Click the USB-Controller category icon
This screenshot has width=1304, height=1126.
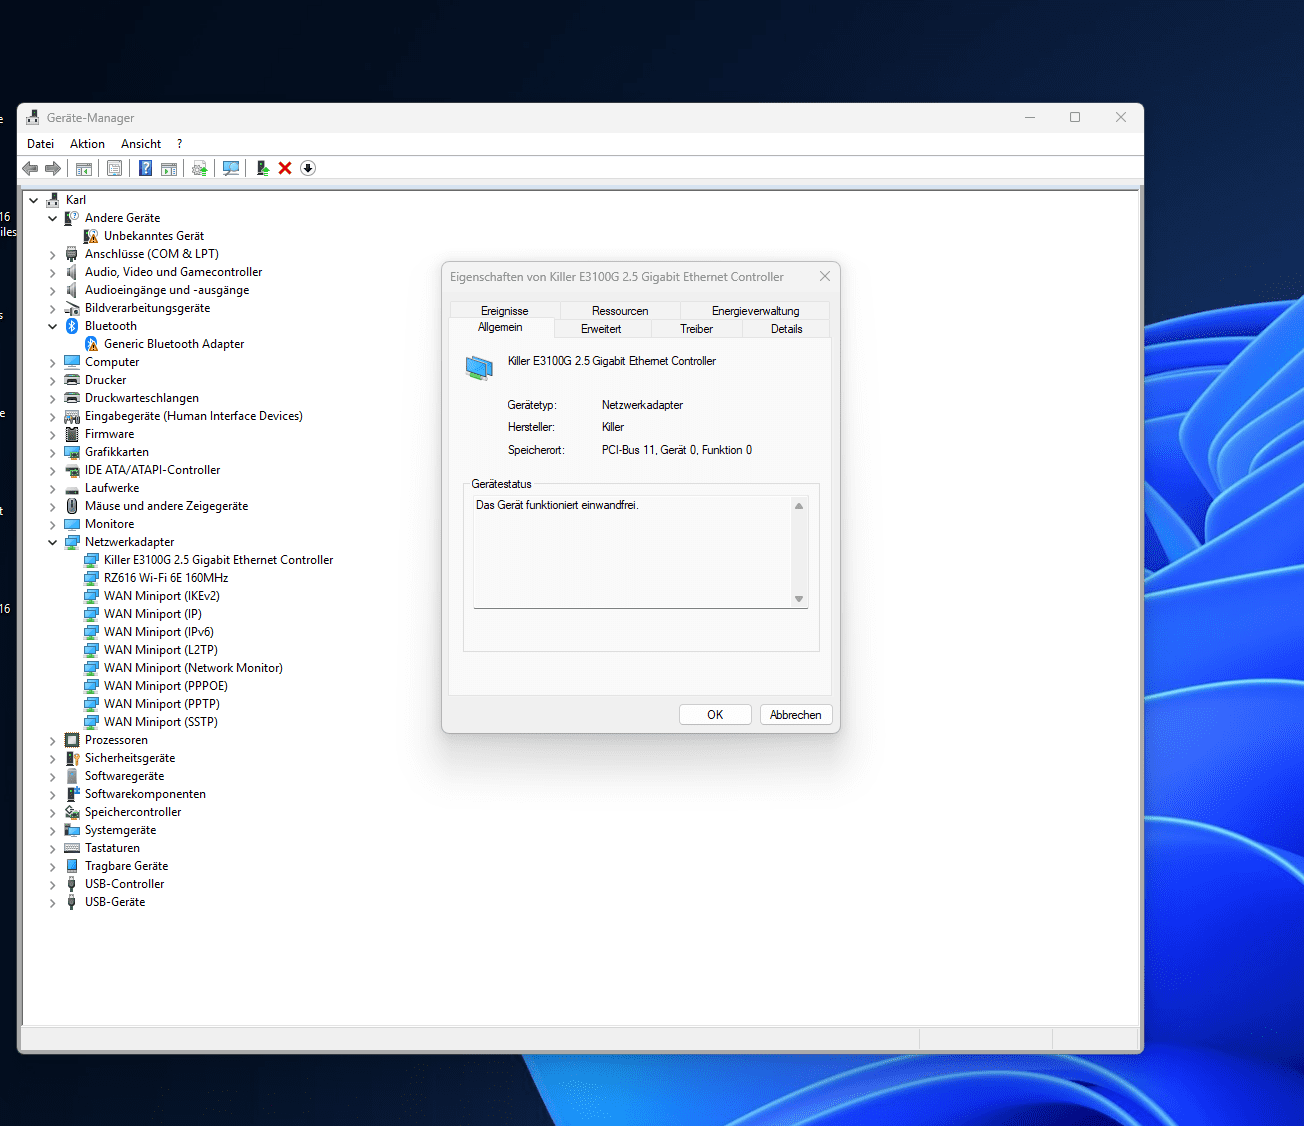point(72,884)
